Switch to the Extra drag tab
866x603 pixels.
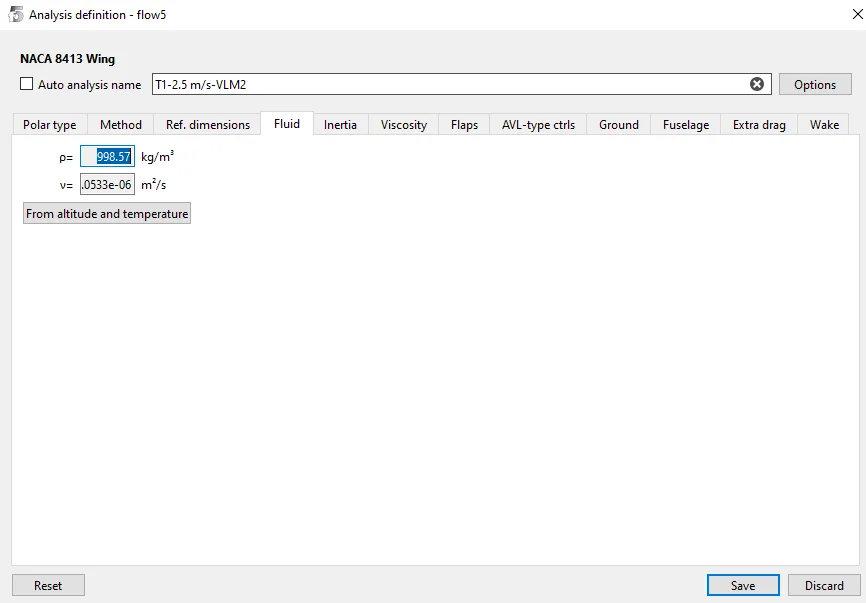[x=759, y=125]
